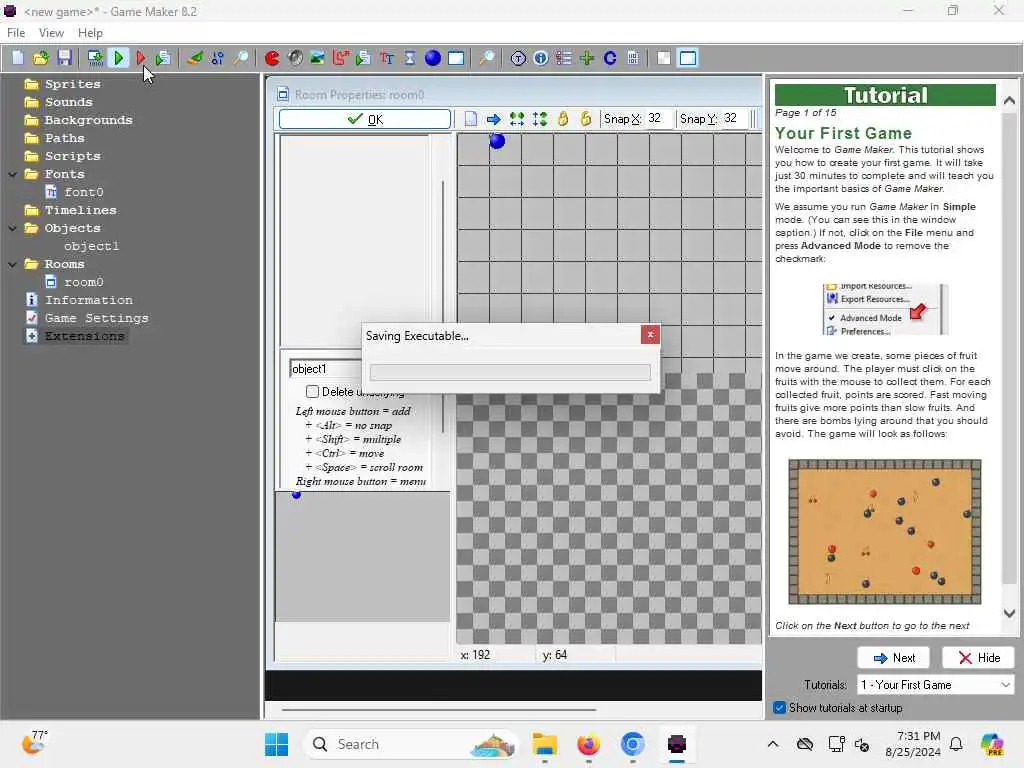Click the New game file icon
Viewport: 1024px width, 768px height.
click(x=18, y=58)
